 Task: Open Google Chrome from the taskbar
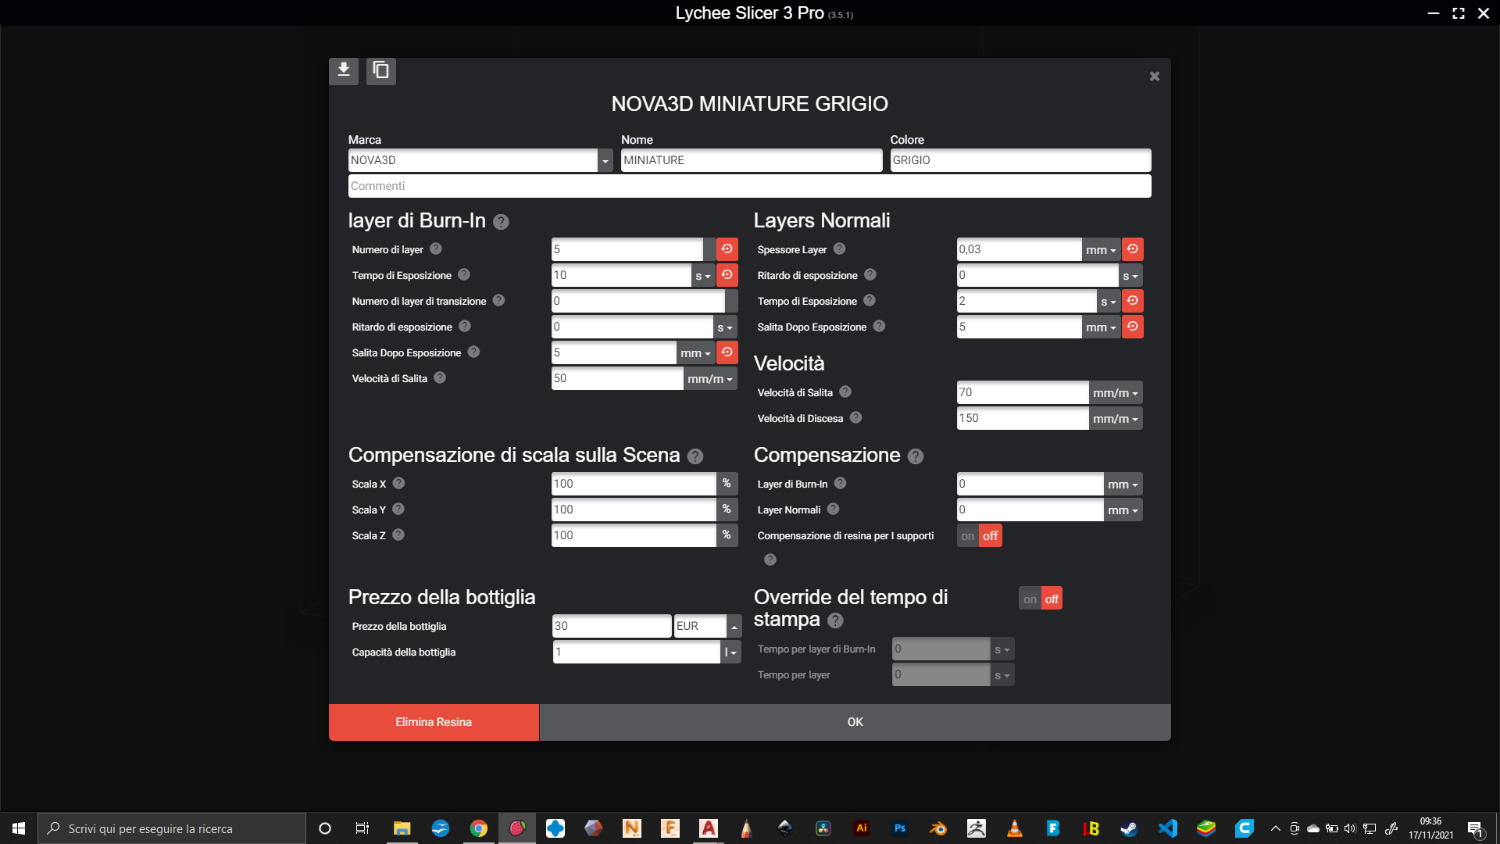coord(479,828)
